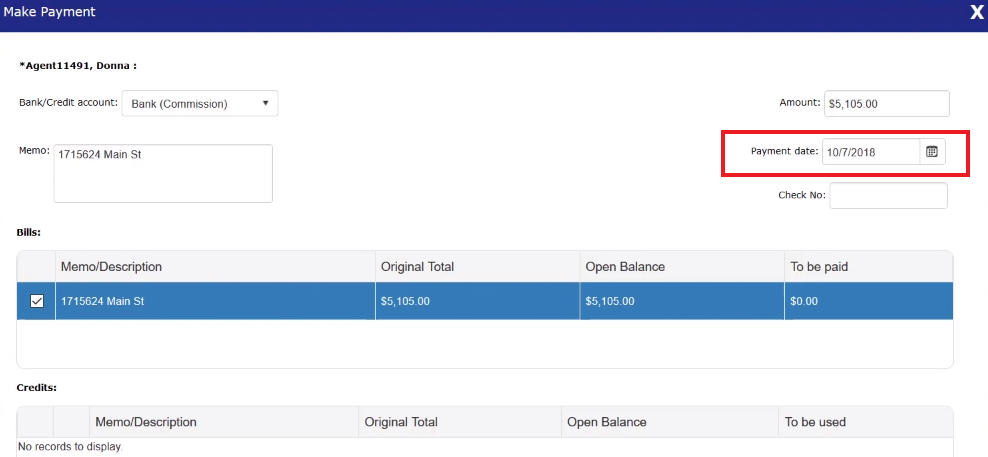Select the To be paid column header
This screenshot has height=457, width=988.
(x=819, y=267)
